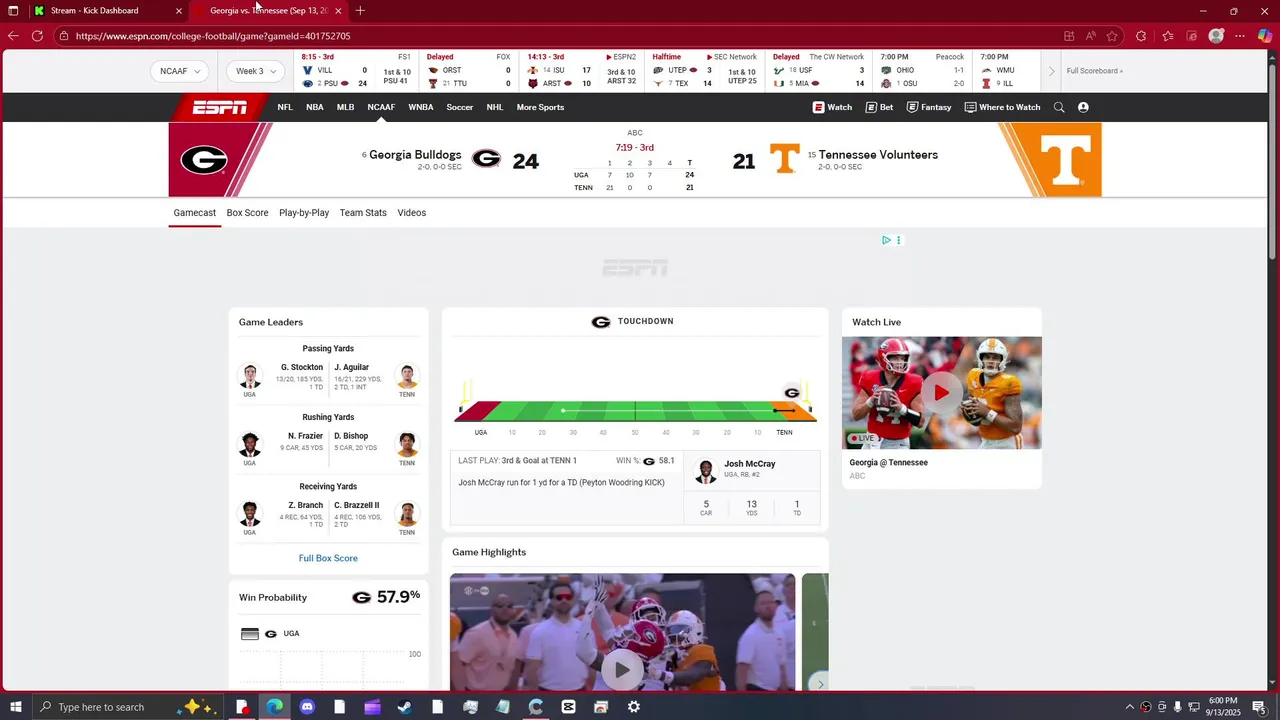This screenshot has width=1280, height=720.
Task: Open the Soccer menu item
Action: point(460,107)
